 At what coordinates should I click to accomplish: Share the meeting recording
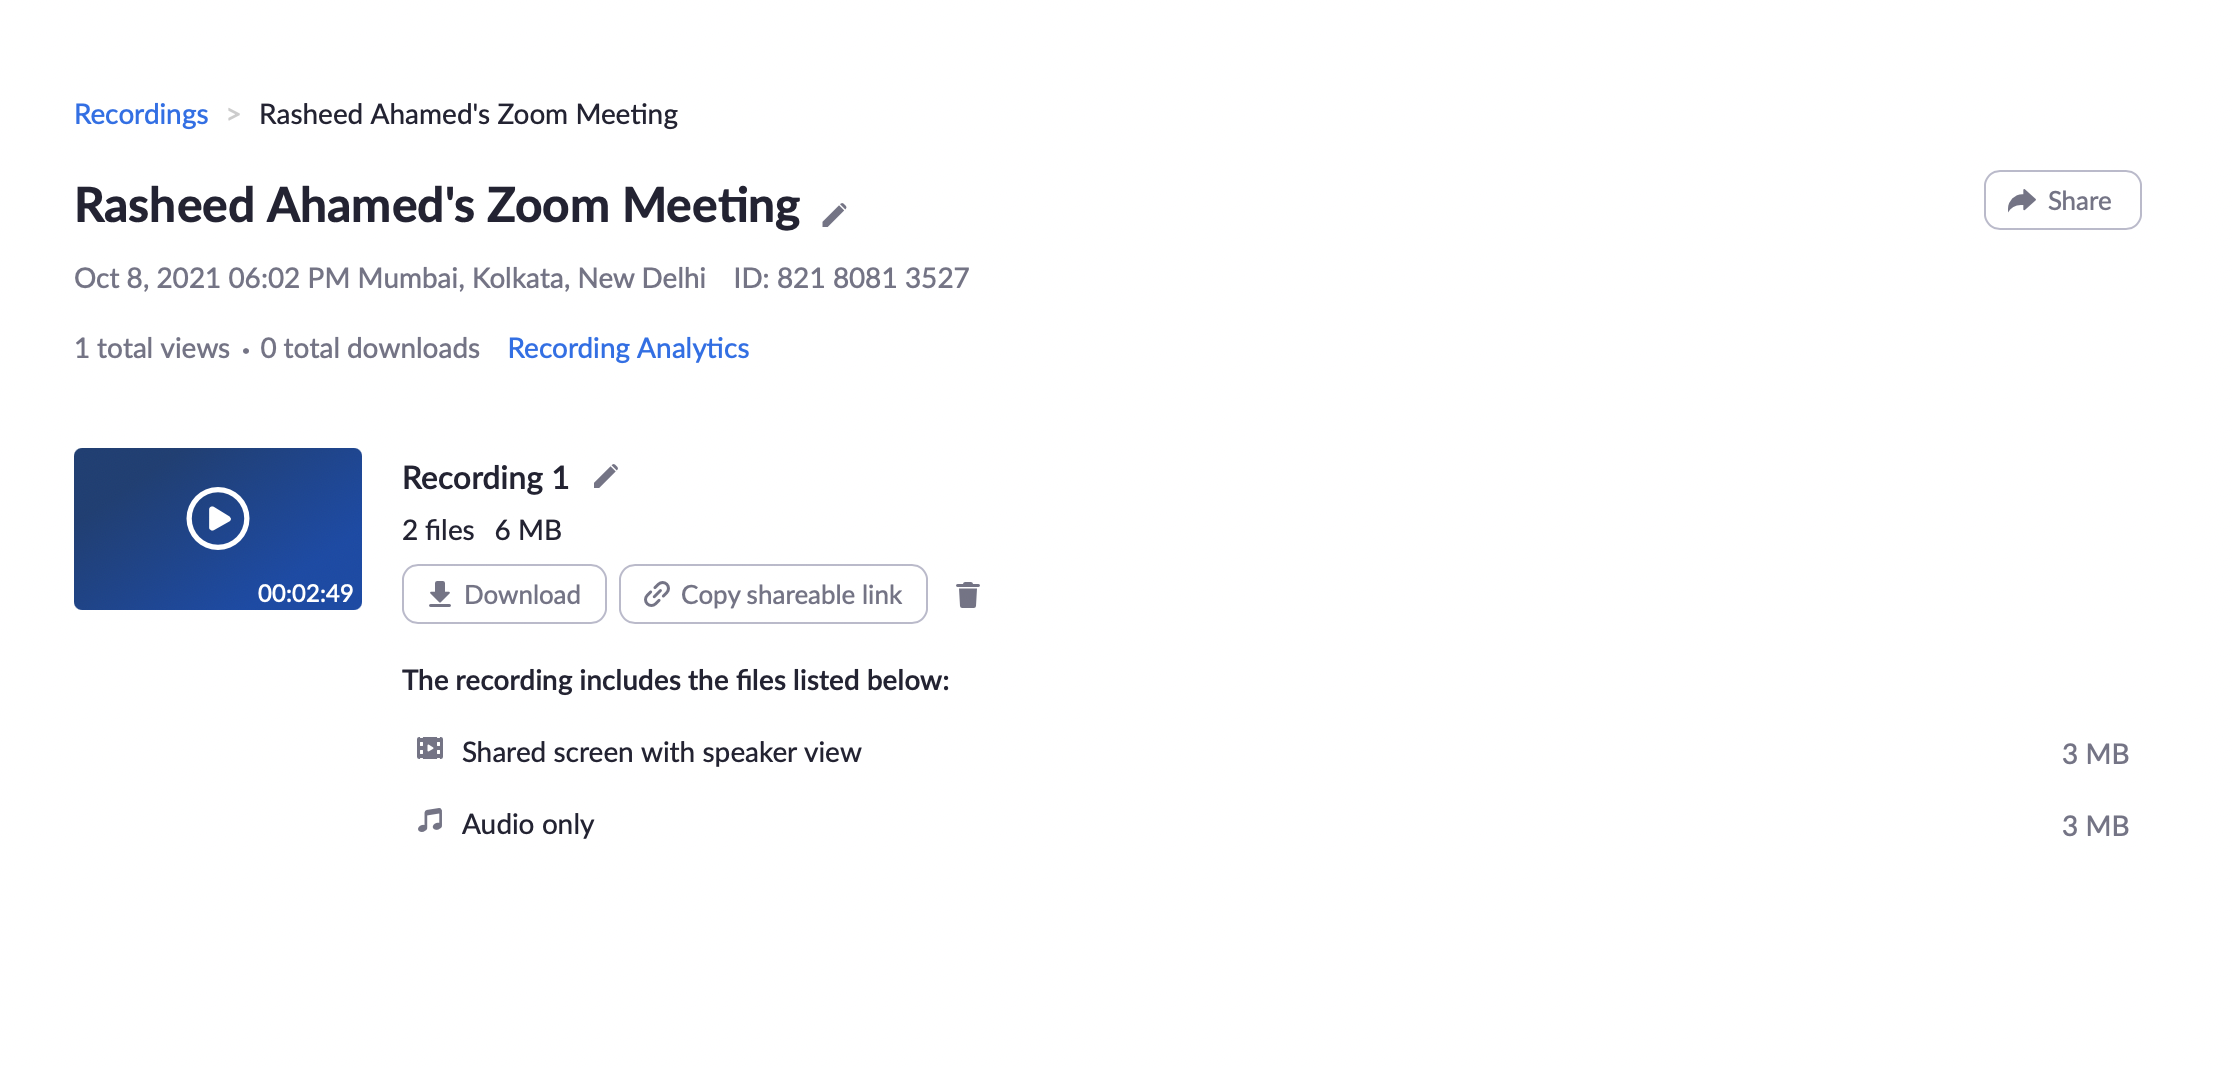coord(2062,200)
